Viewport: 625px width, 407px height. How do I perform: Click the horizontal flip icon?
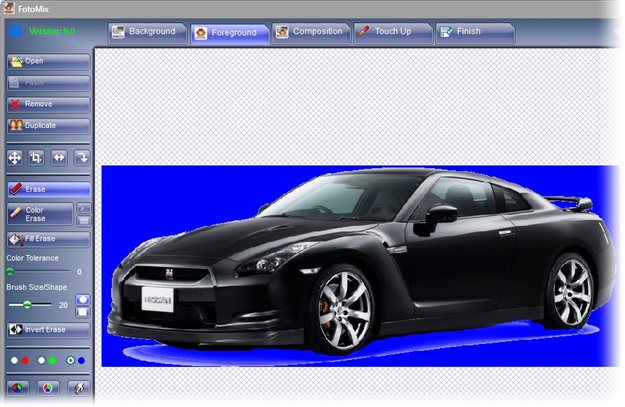click(59, 158)
